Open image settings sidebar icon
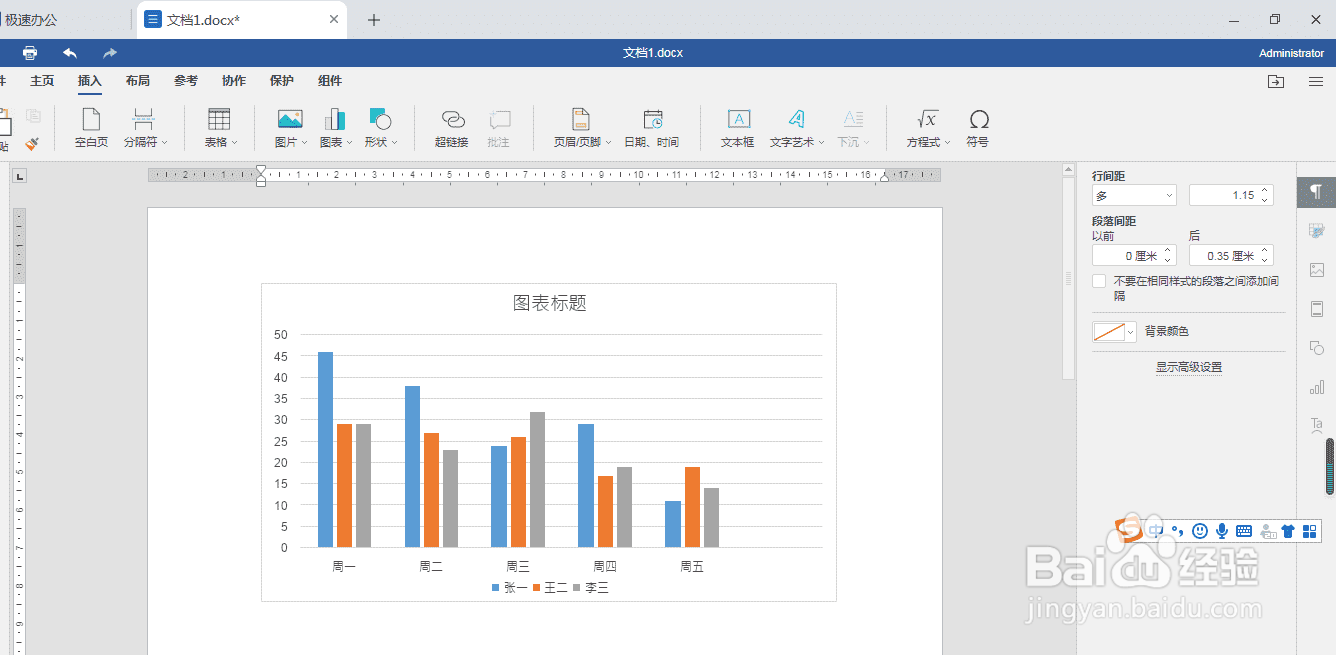 coord(1316,269)
